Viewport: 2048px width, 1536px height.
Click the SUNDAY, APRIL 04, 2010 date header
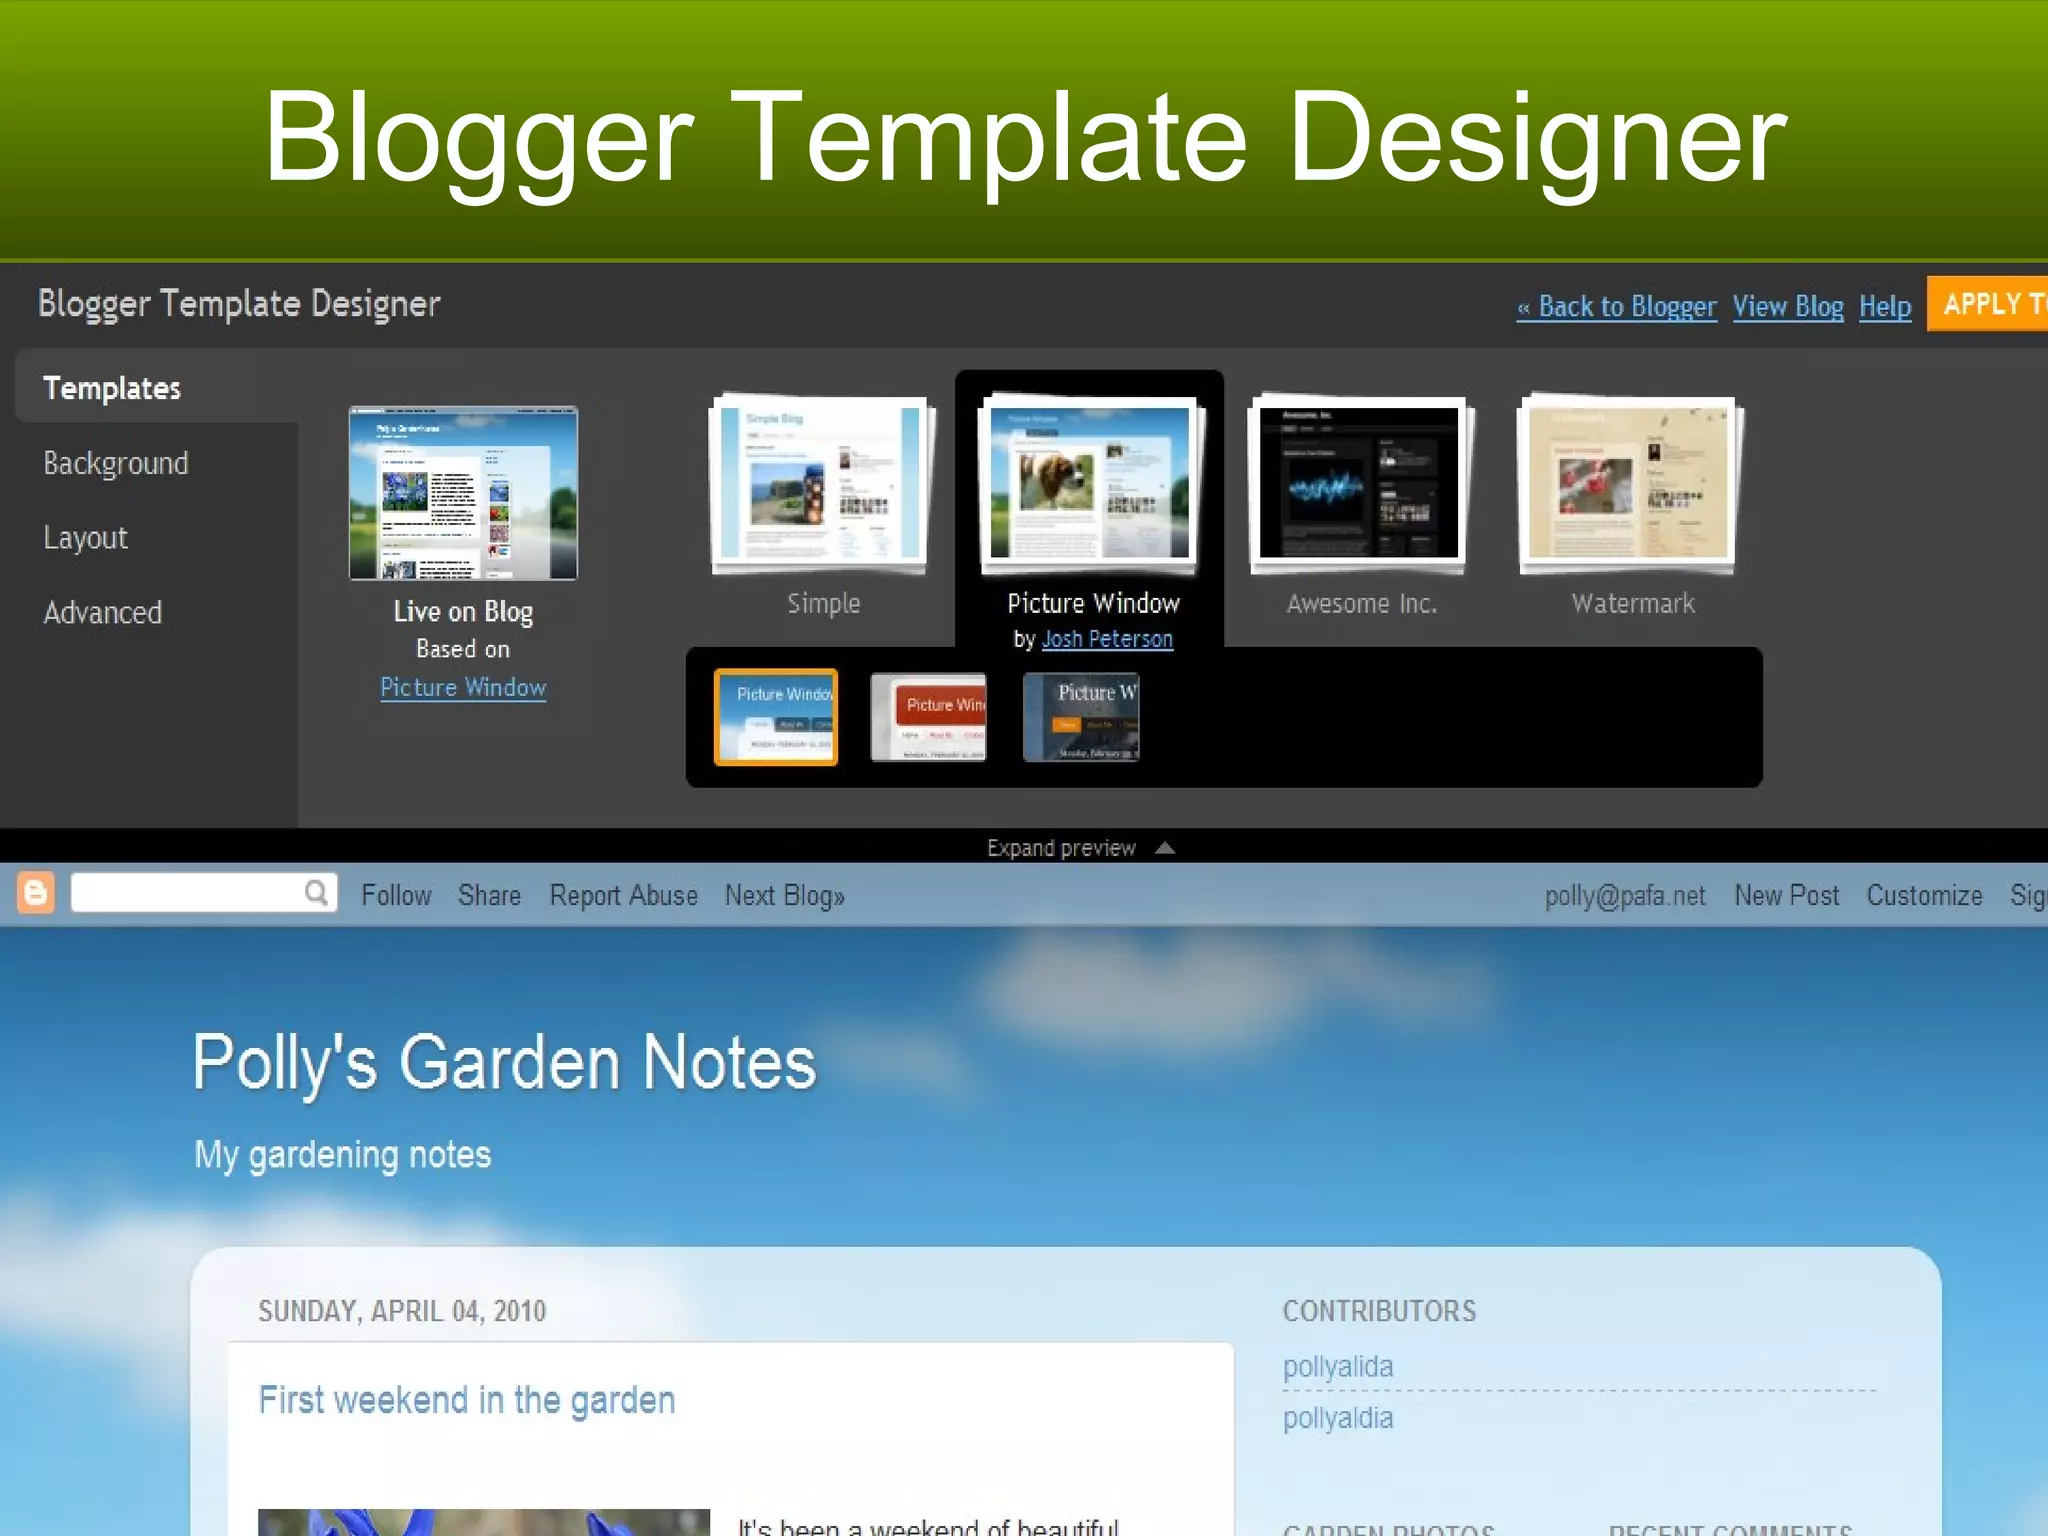(402, 1311)
